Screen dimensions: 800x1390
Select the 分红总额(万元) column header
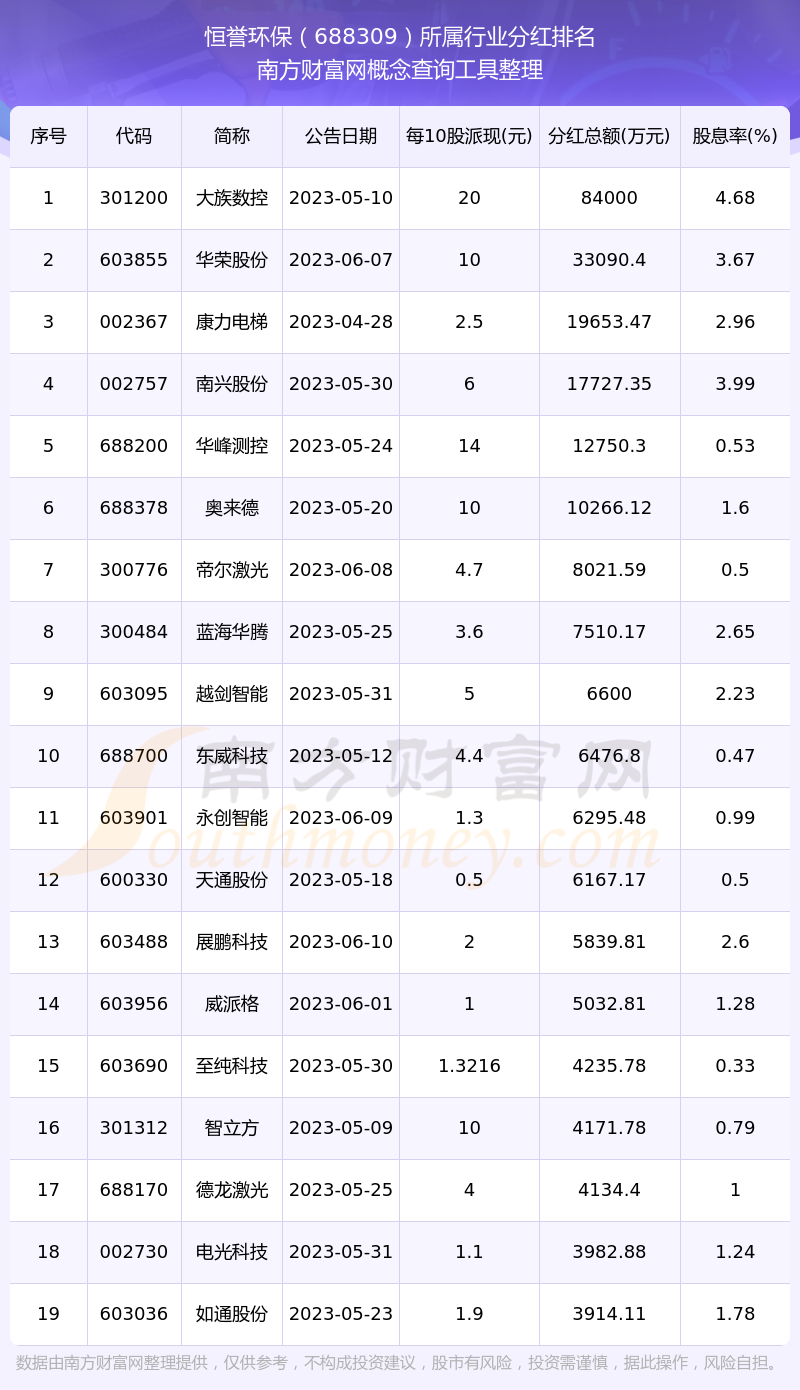point(609,136)
